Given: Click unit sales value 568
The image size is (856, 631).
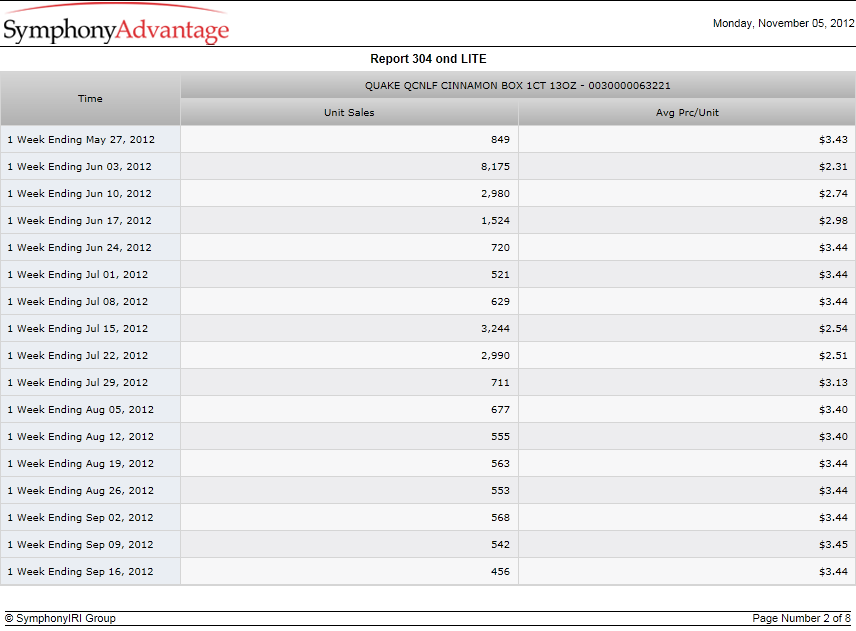Looking at the screenshot, I should [x=500, y=517].
